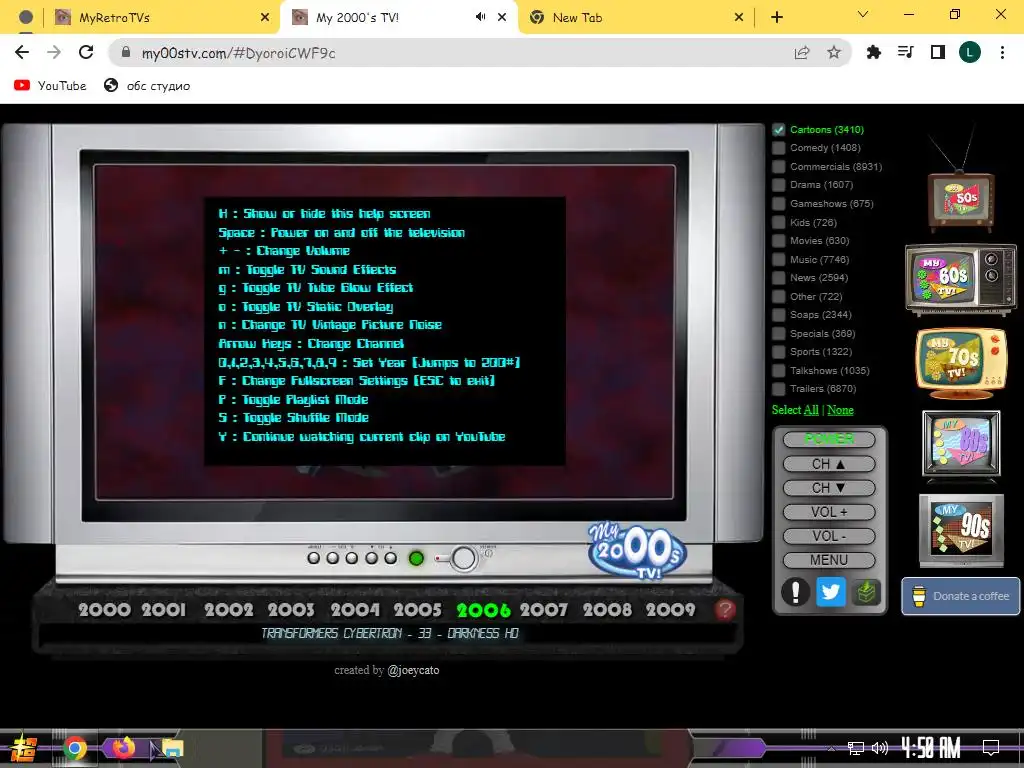Open the My 70s TV site icon
This screenshot has width=1024, height=768.
(961, 362)
